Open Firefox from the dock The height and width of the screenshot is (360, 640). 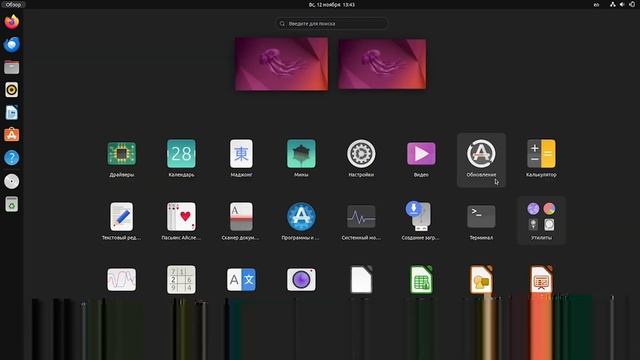click(11, 22)
